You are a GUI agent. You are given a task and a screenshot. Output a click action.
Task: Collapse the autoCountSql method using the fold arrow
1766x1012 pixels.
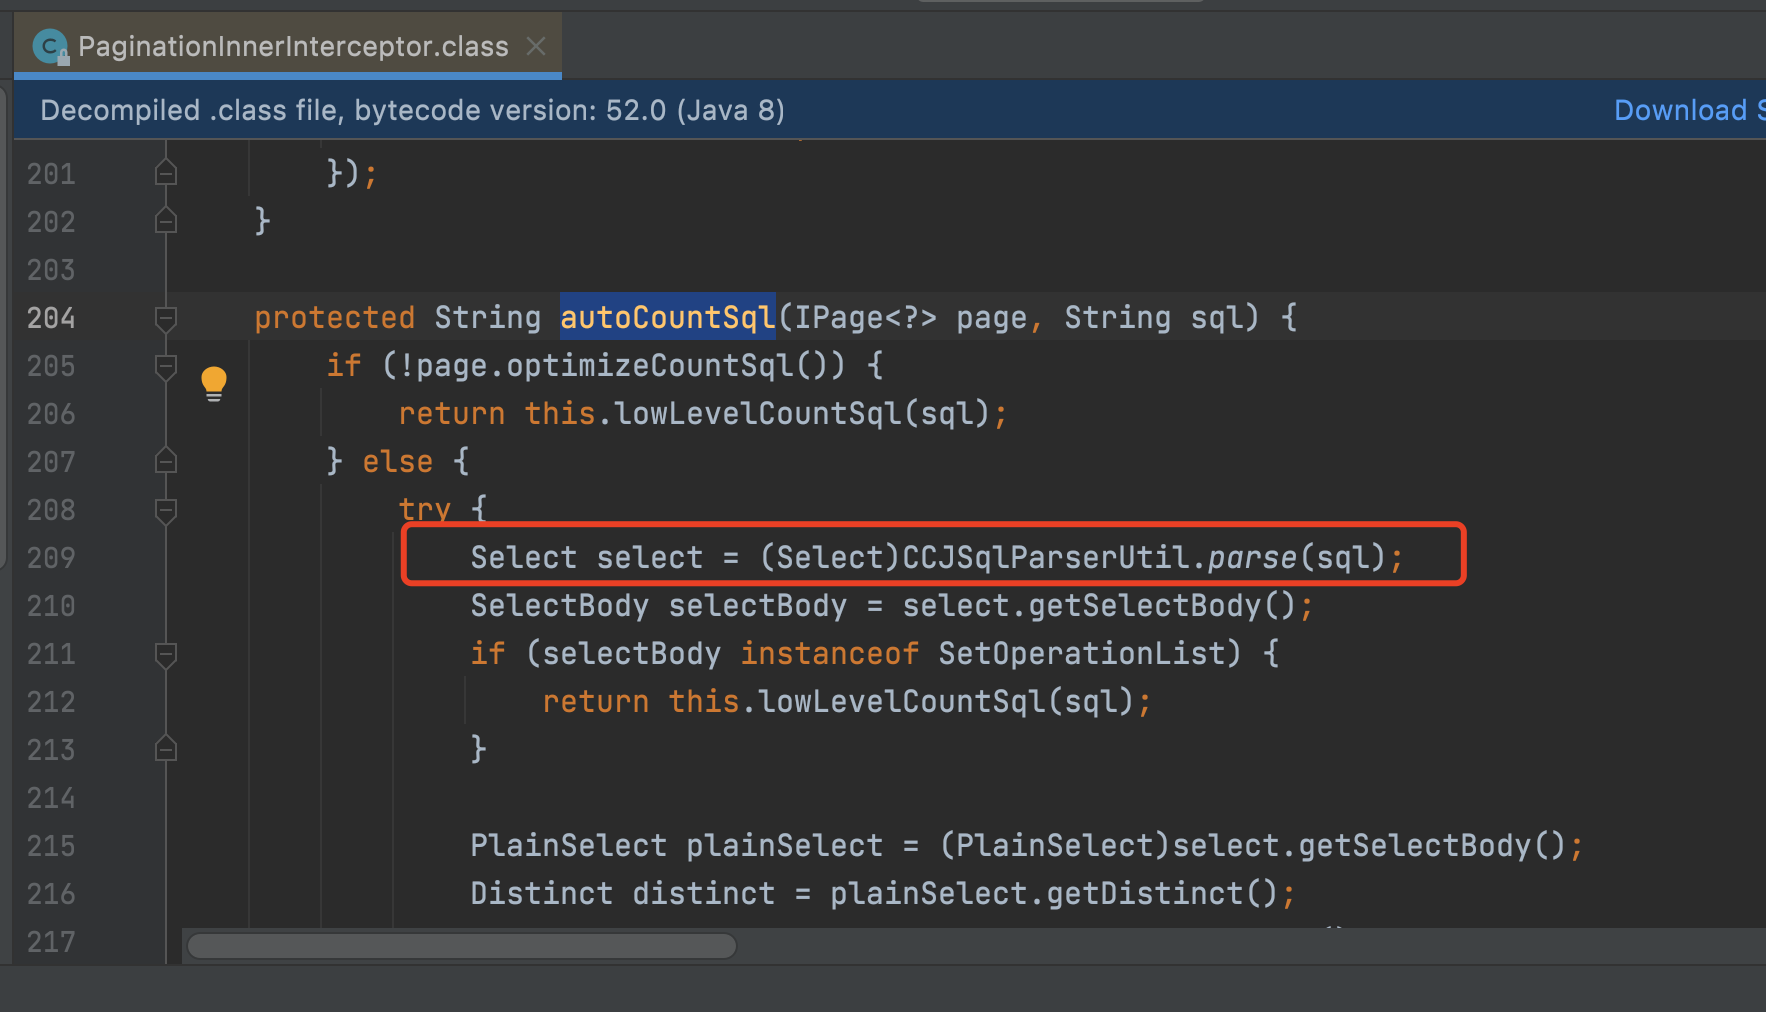coord(165,317)
